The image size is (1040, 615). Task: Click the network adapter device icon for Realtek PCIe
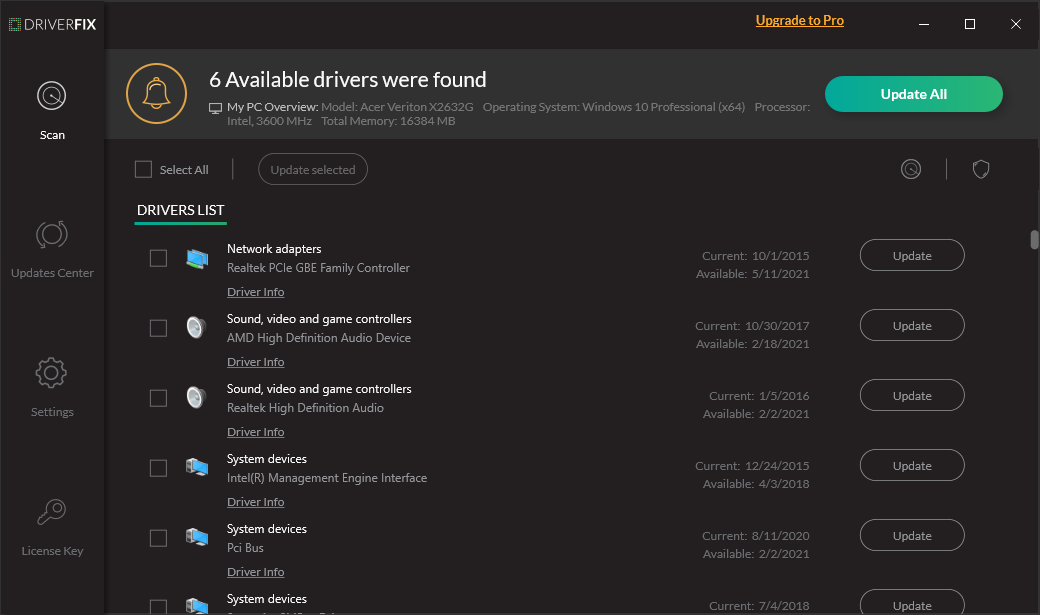(196, 257)
